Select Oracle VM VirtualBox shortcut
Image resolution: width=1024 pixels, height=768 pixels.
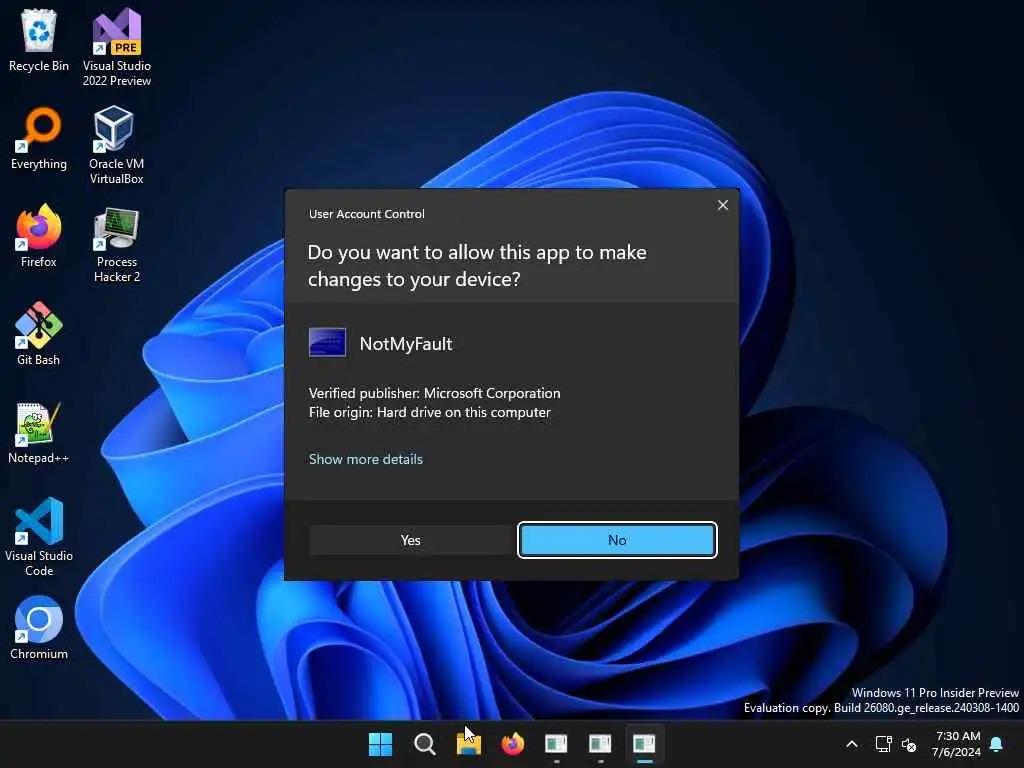click(117, 145)
